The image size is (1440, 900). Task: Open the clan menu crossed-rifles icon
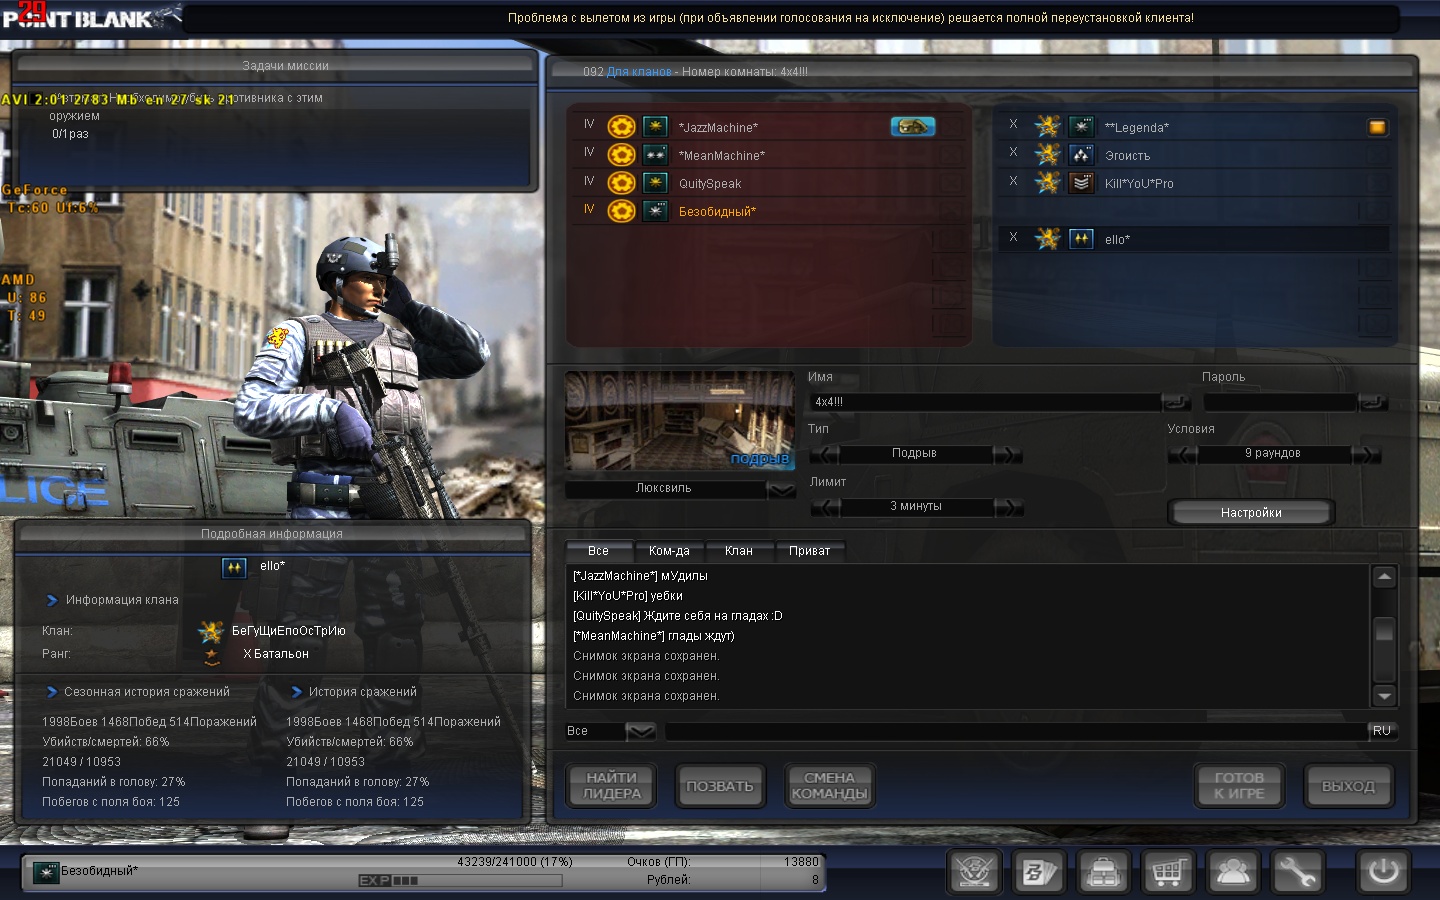coord(974,872)
